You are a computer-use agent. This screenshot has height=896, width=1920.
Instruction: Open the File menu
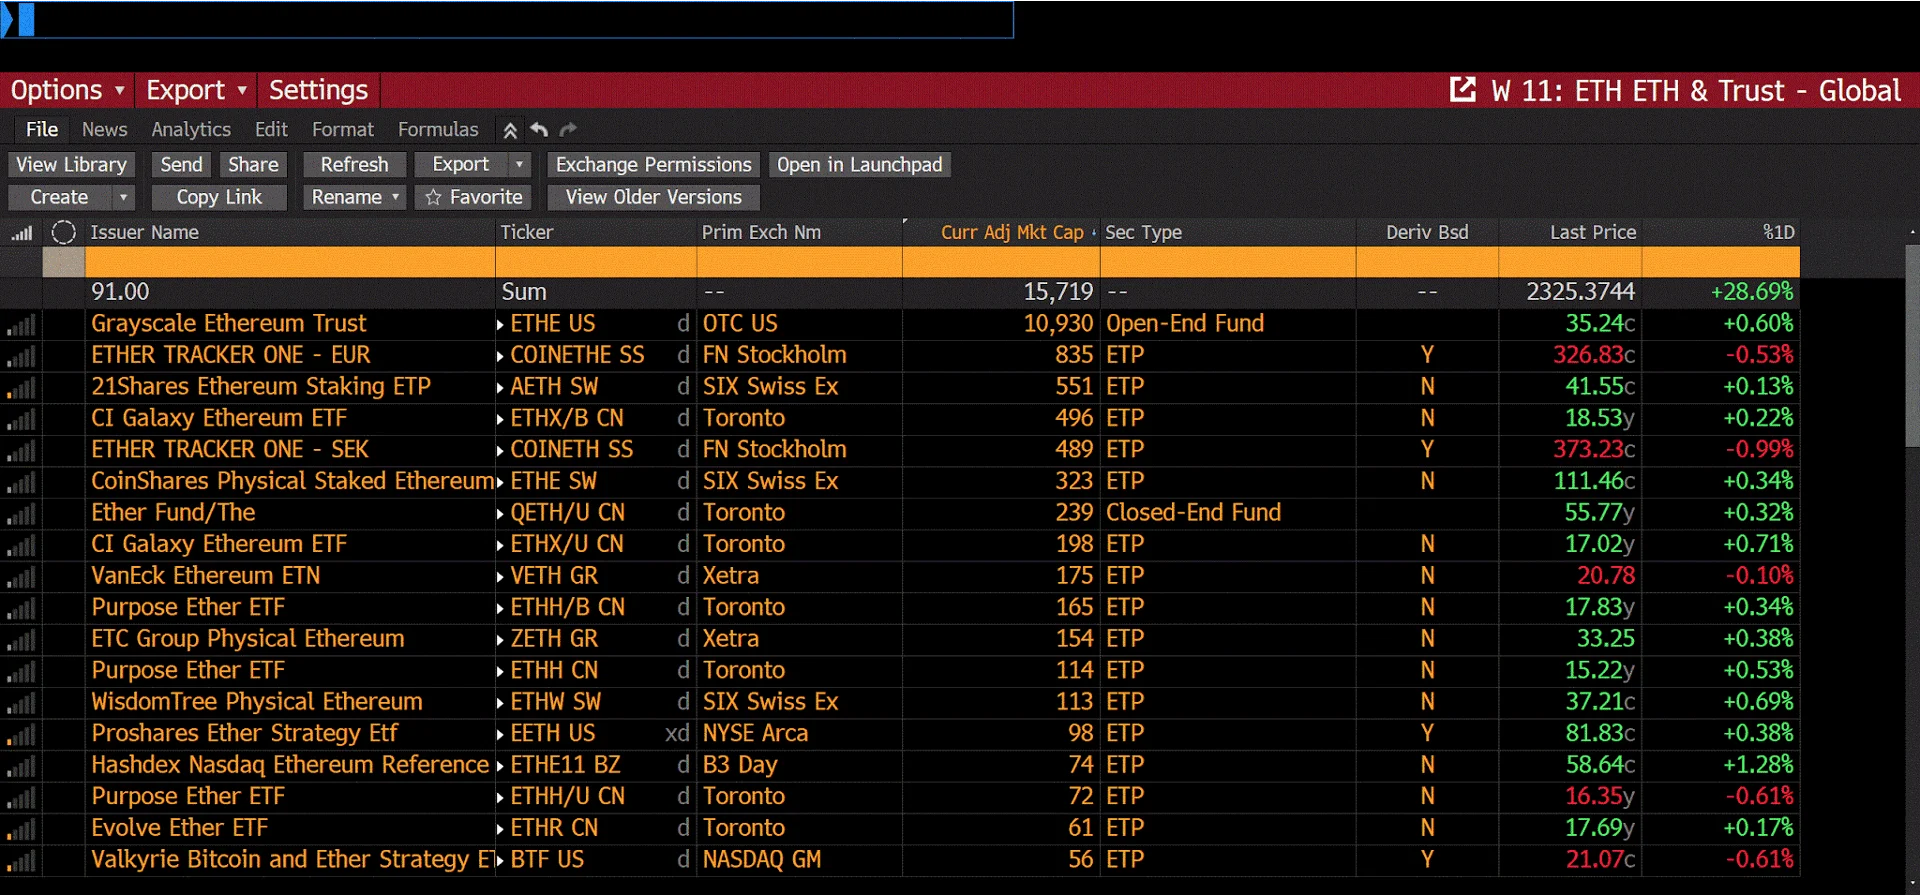[x=42, y=130]
